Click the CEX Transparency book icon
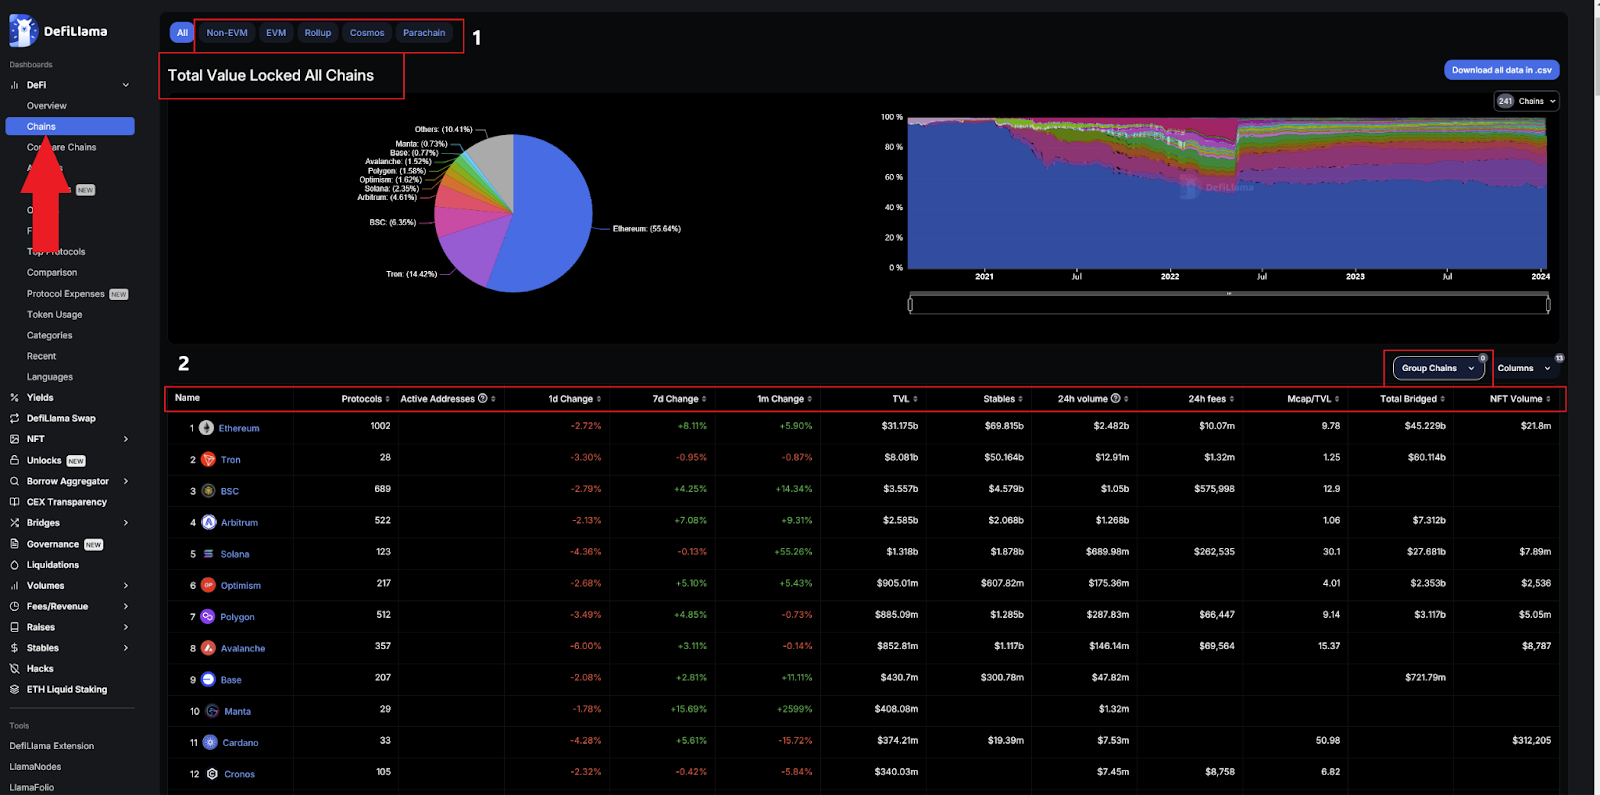The width and height of the screenshot is (1600, 795). coord(14,502)
